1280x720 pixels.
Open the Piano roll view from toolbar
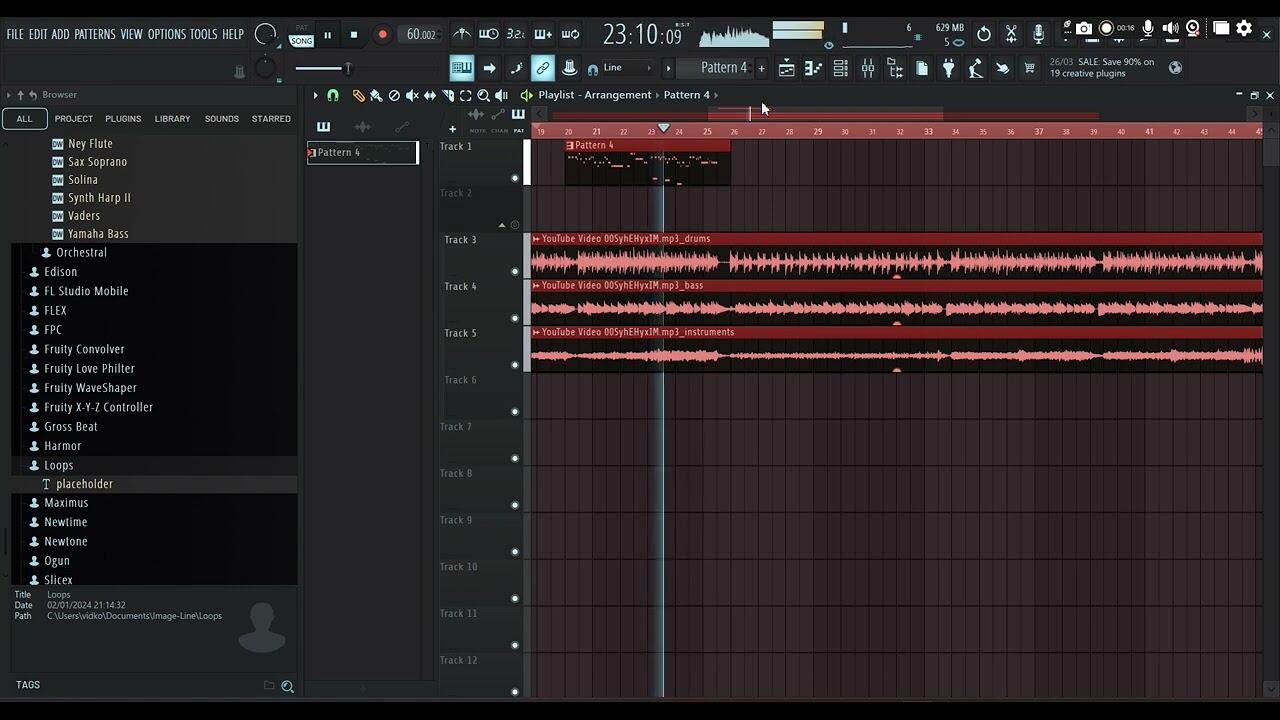814,68
